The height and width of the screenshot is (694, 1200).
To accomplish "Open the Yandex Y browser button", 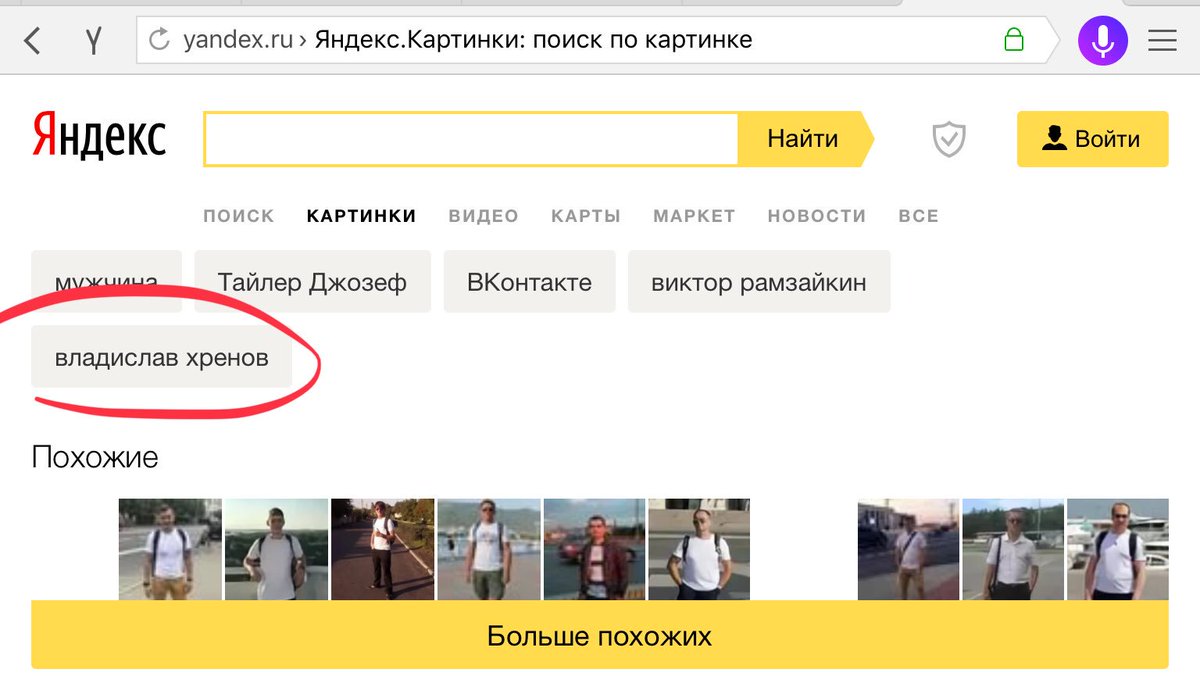I will [93, 41].
